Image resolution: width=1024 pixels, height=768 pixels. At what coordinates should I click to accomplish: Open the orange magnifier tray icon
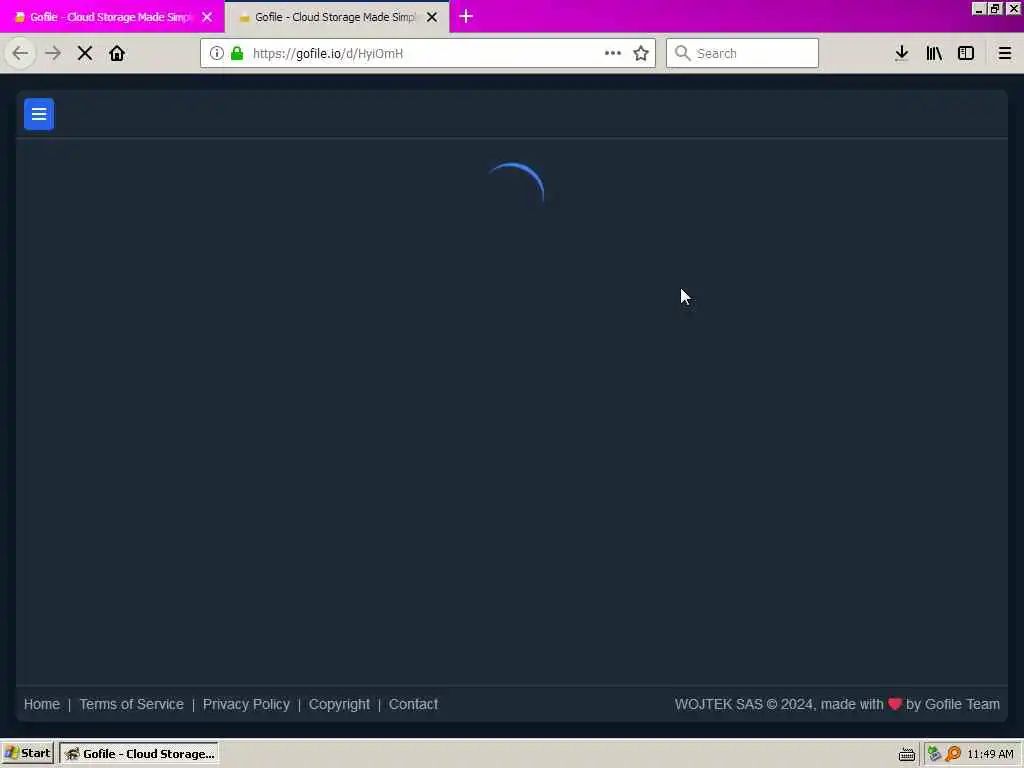953,754
